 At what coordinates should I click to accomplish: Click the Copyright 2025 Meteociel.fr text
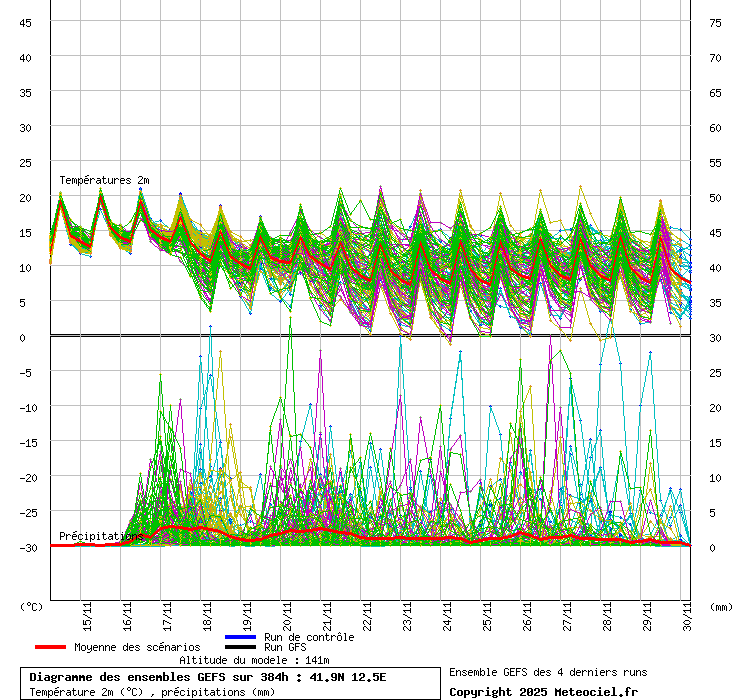click(x=543, y=692)
